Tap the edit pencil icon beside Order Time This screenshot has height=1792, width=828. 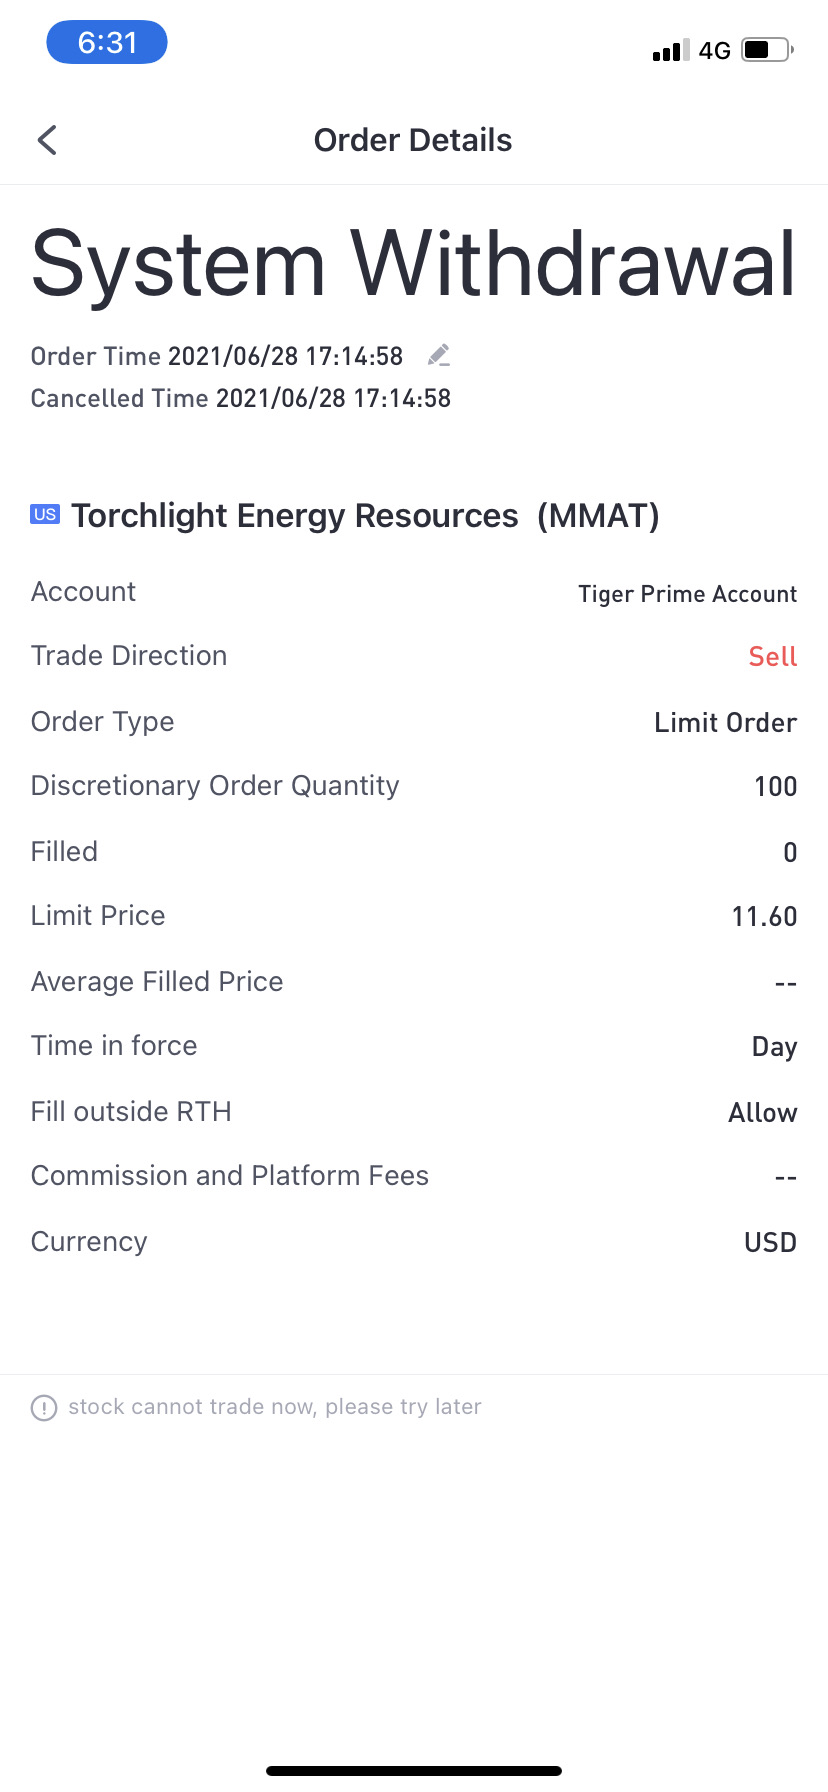439,355
